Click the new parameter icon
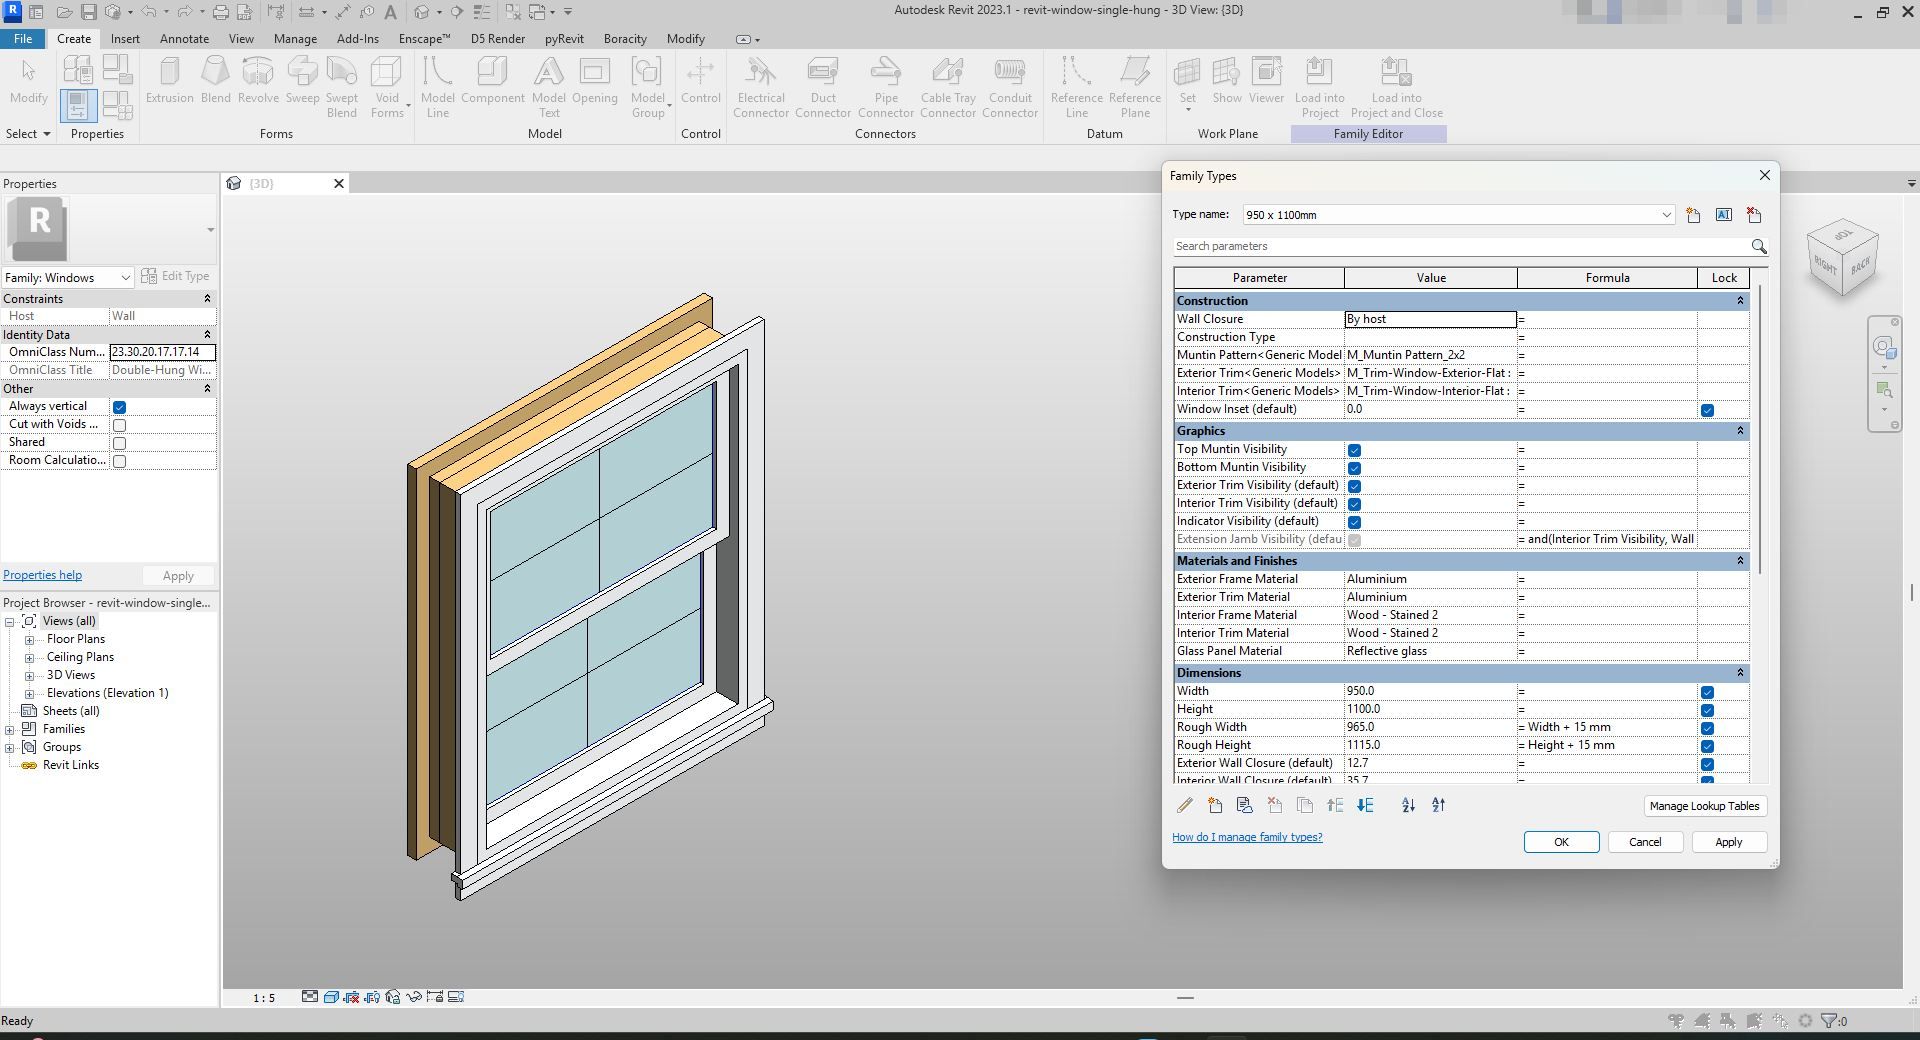Viewport: 1920px width, 1040px height. click(1215, 805)
